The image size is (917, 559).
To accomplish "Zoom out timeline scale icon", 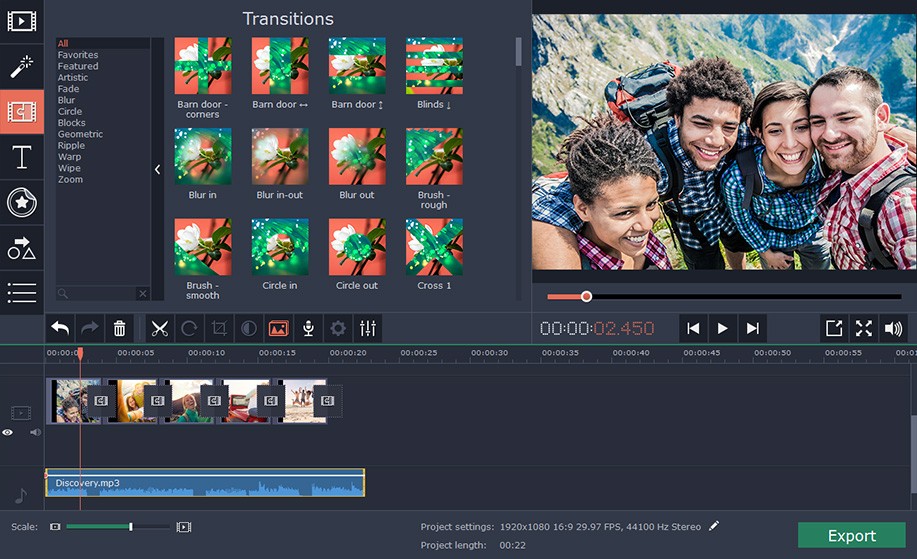I will click(x=55, y=527).
